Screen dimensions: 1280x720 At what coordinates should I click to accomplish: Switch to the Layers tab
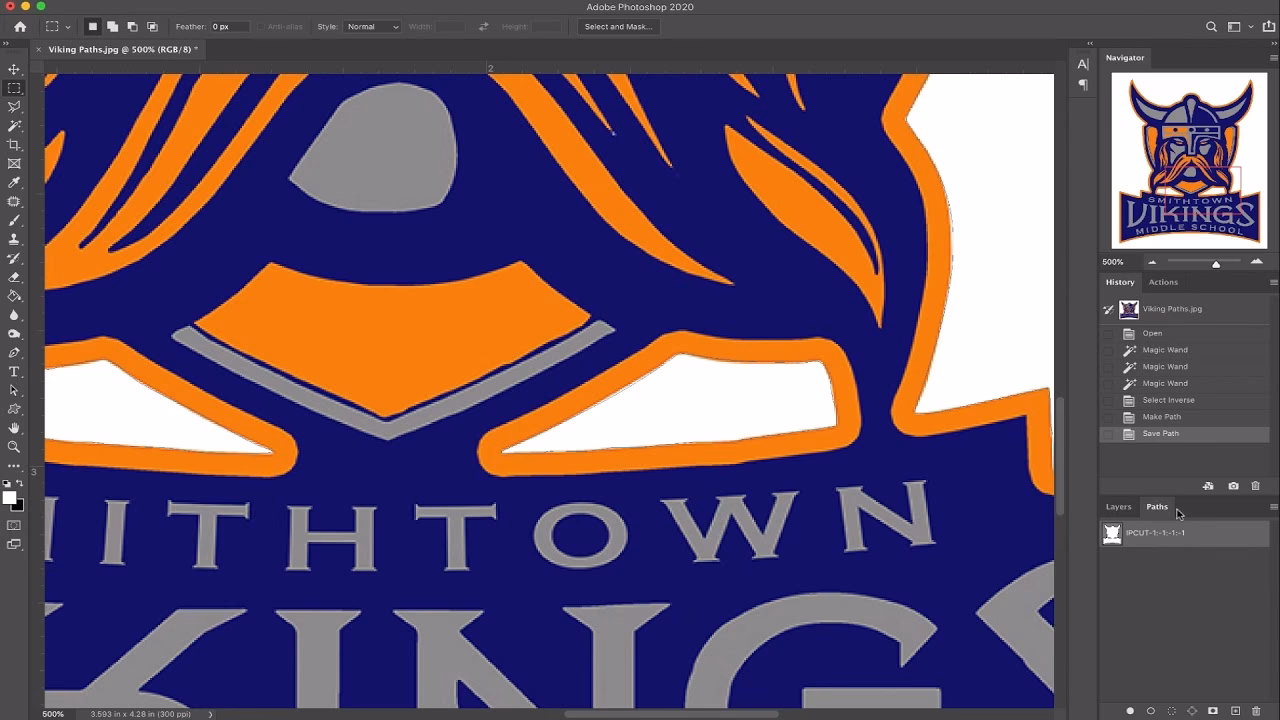click(1118, 507)
